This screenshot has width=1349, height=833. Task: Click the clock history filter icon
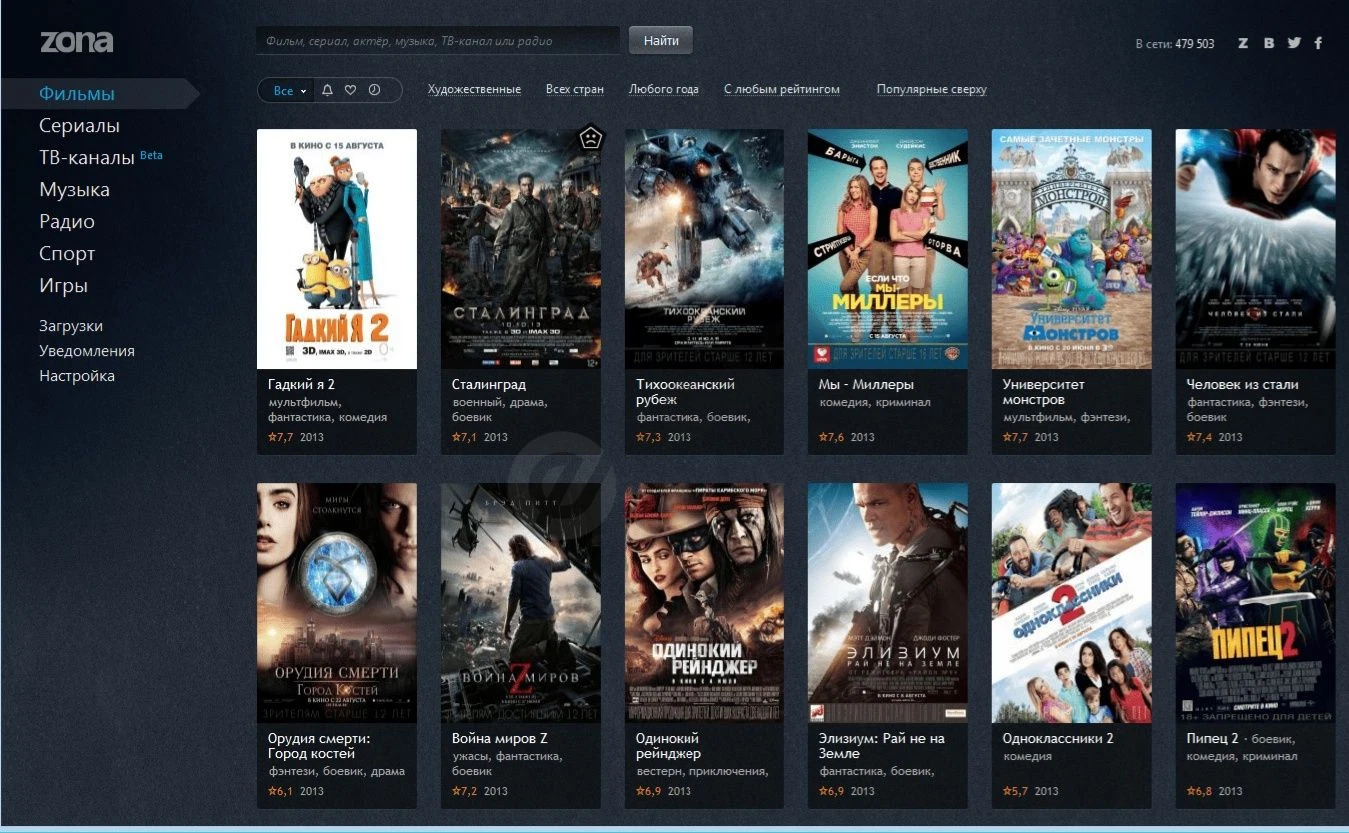click(375, 90)
